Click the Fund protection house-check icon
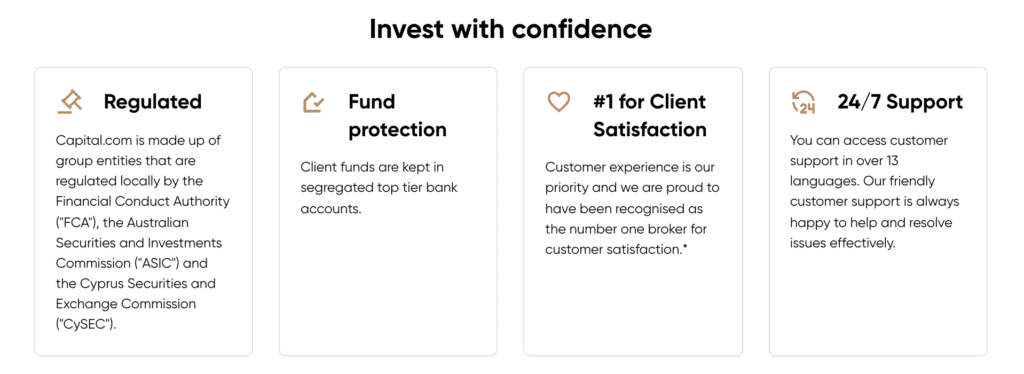This screenshot has height=374, width=1024. point(313,102)
